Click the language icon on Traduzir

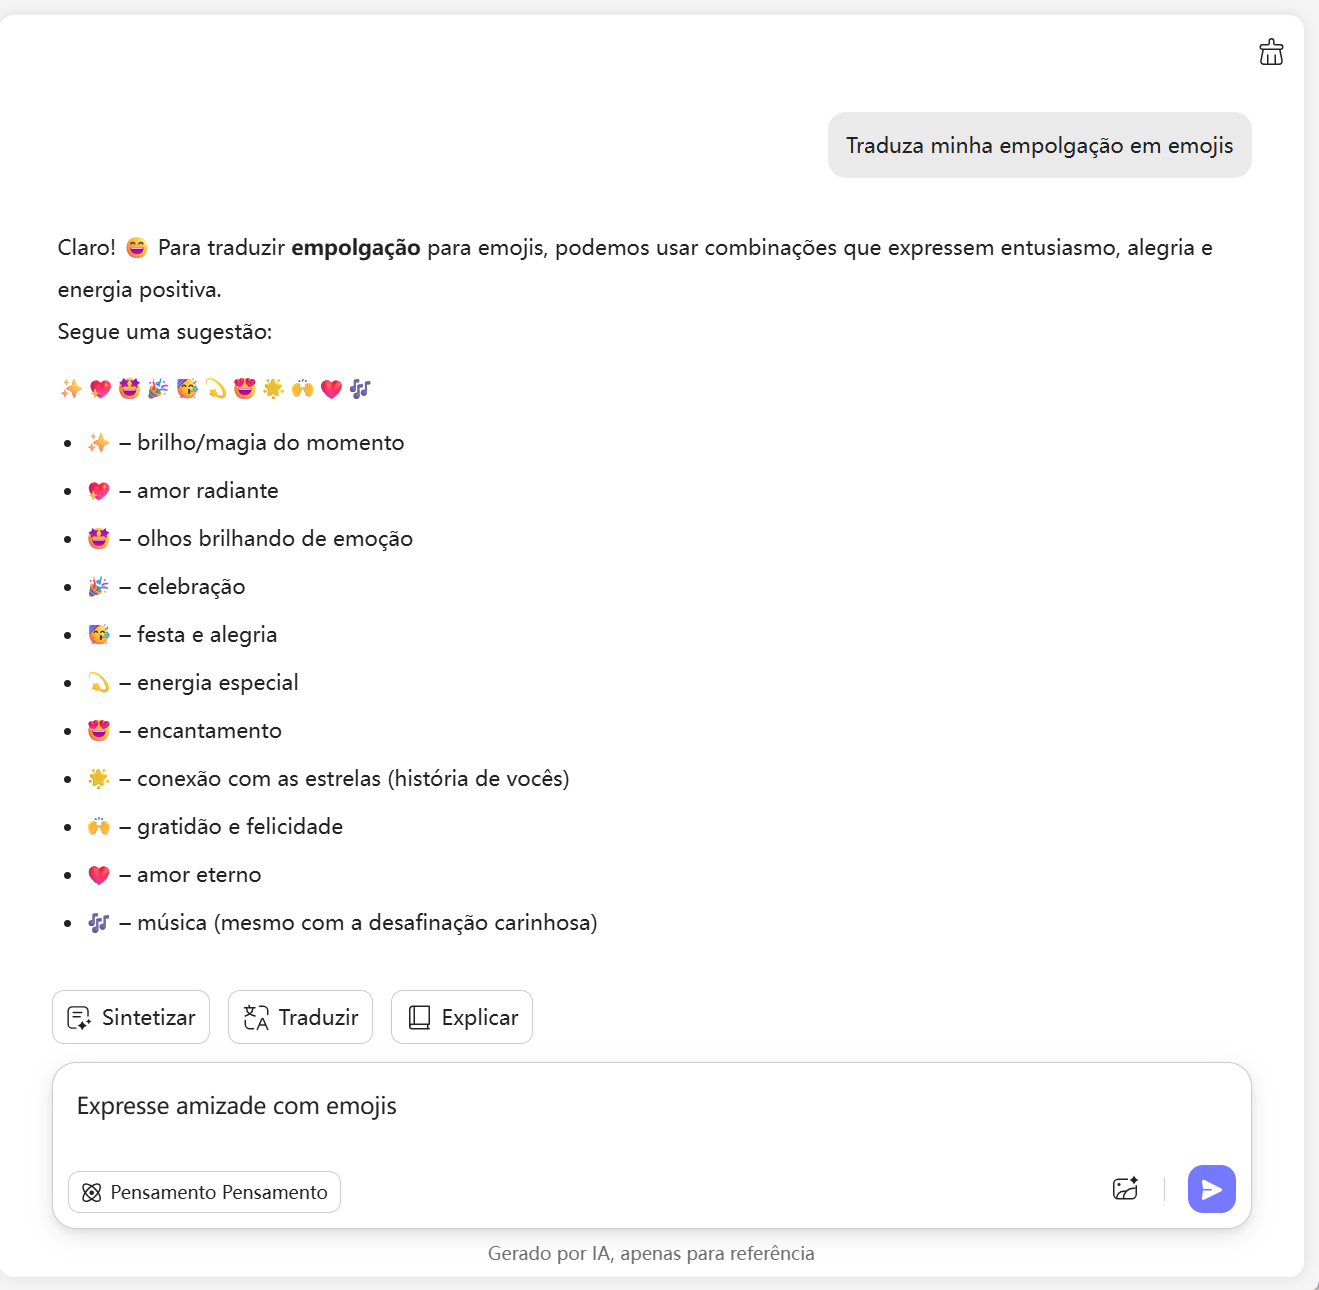pyautogui.click(x=256, y=1018)
